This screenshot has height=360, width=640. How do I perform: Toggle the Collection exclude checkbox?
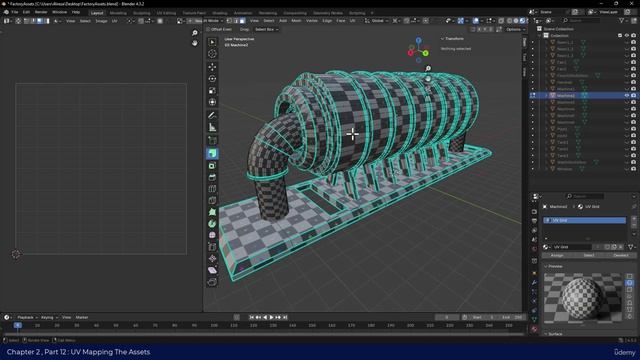coord(620,36)
